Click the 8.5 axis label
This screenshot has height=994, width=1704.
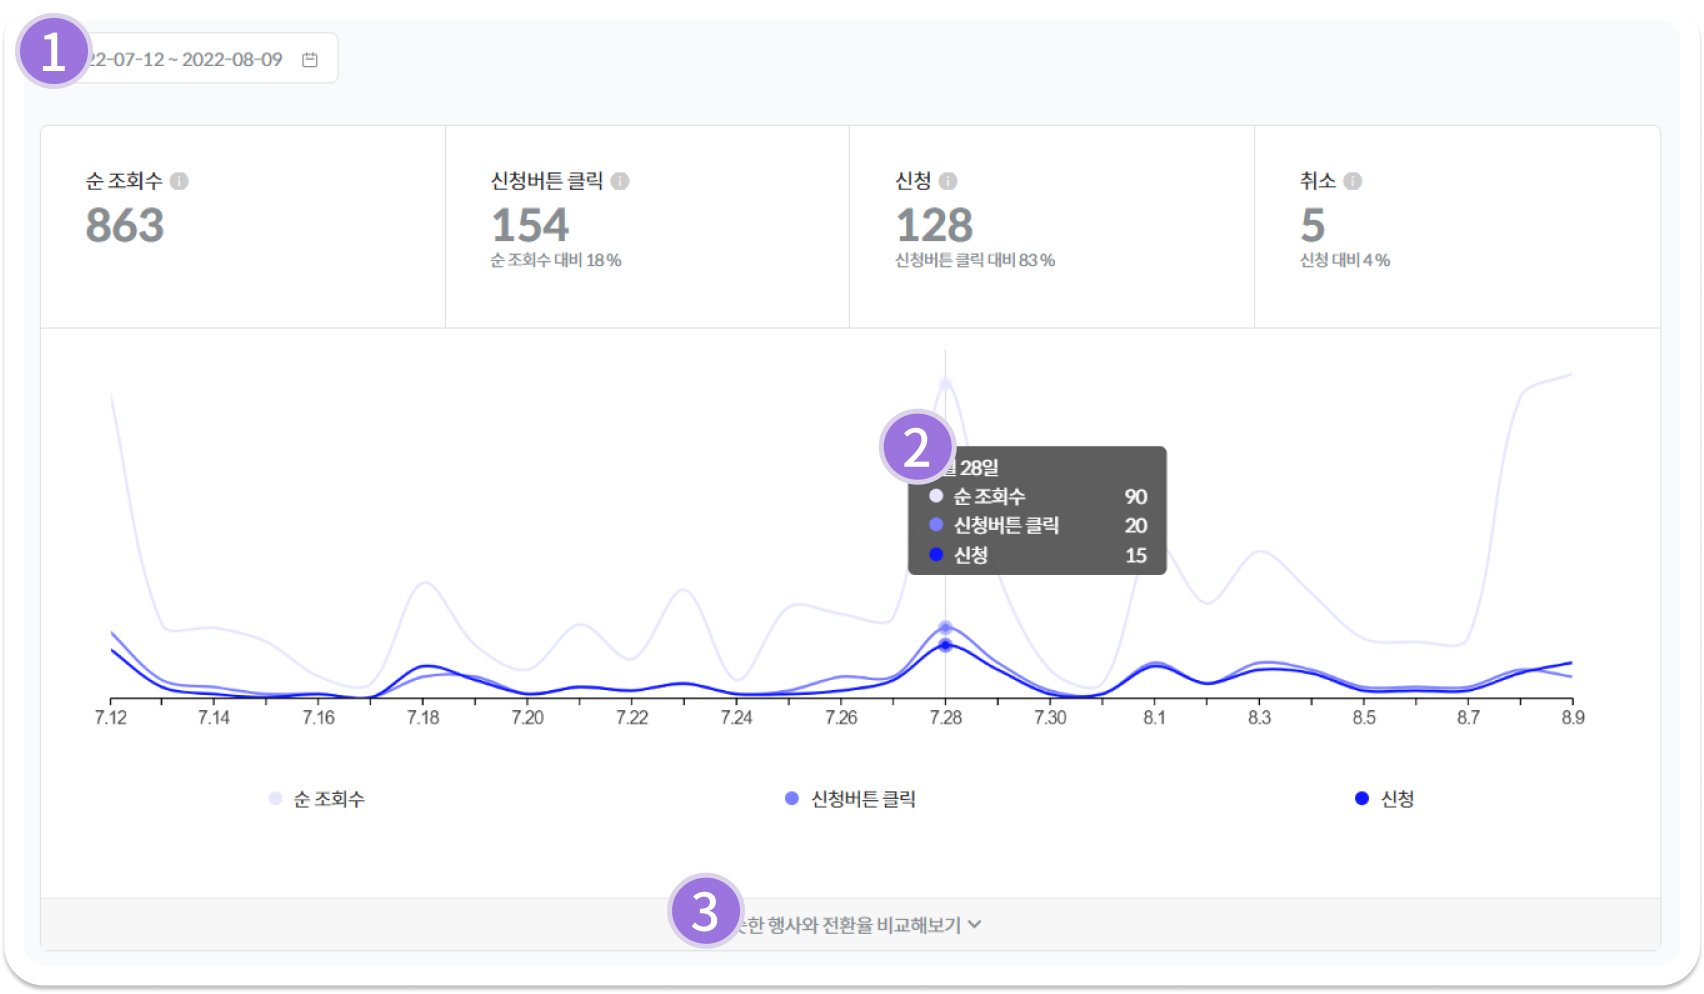pyautogui.click(x=1364, y=717)
